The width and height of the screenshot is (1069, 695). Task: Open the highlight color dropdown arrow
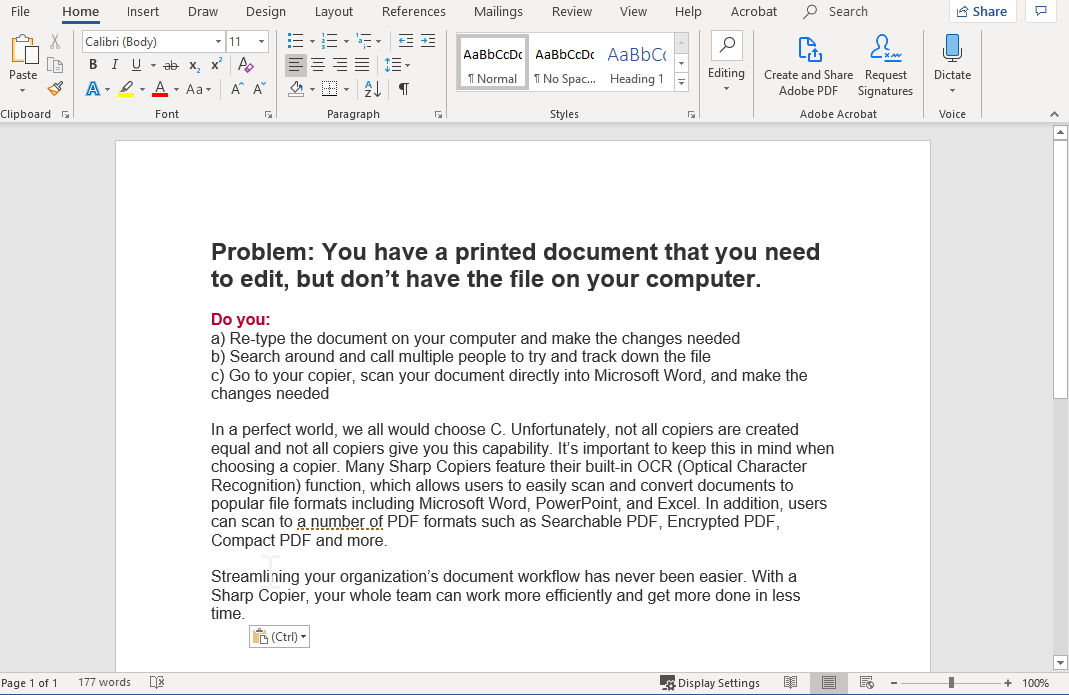click(142, 89)
